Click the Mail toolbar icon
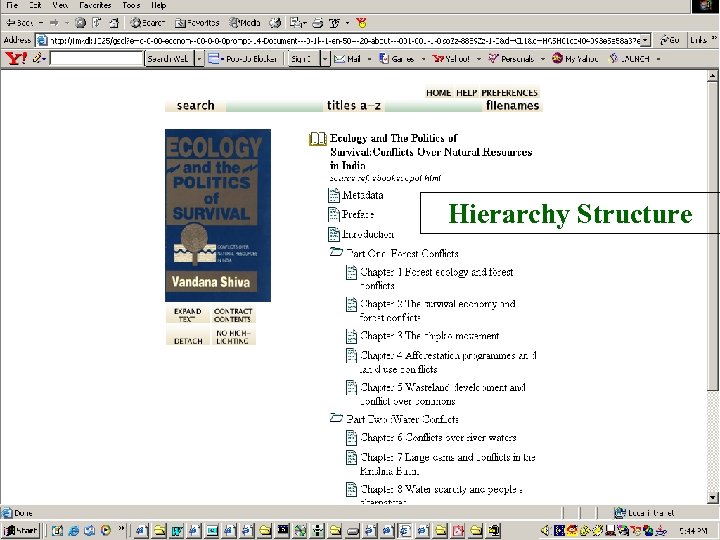720x540 pixels. pyautogui.click(x=298, y=22)
